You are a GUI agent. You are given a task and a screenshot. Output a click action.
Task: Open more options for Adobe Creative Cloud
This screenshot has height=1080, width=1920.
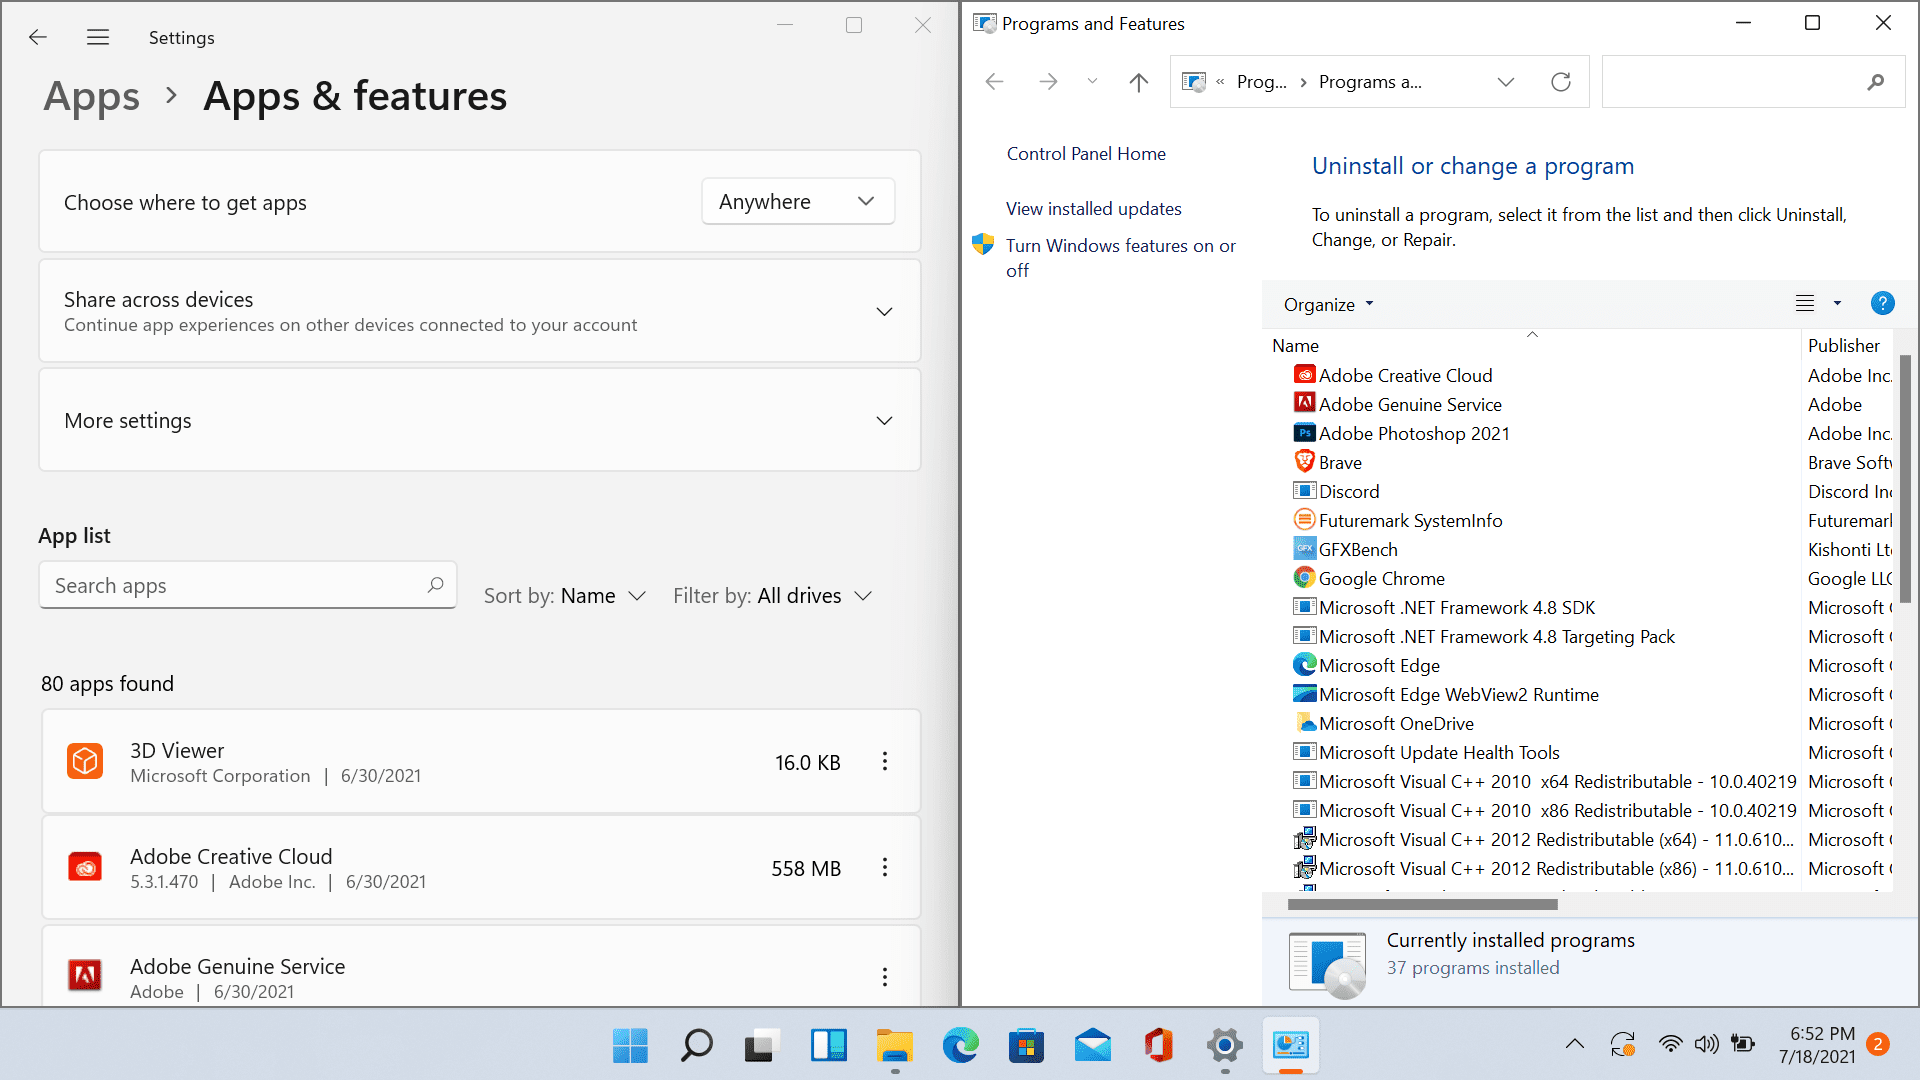point(884,868)
